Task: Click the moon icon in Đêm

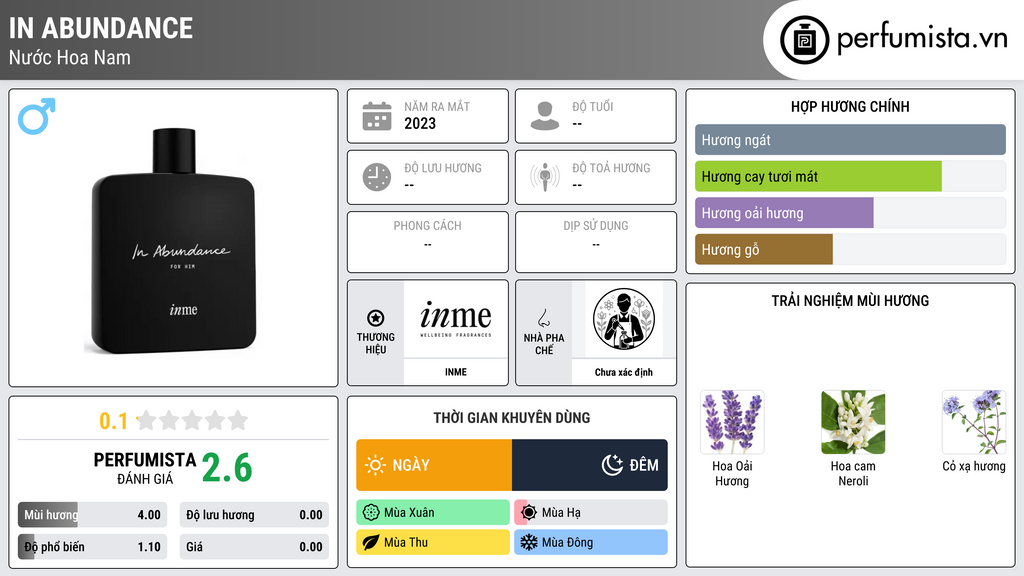Action: point(612,465)
